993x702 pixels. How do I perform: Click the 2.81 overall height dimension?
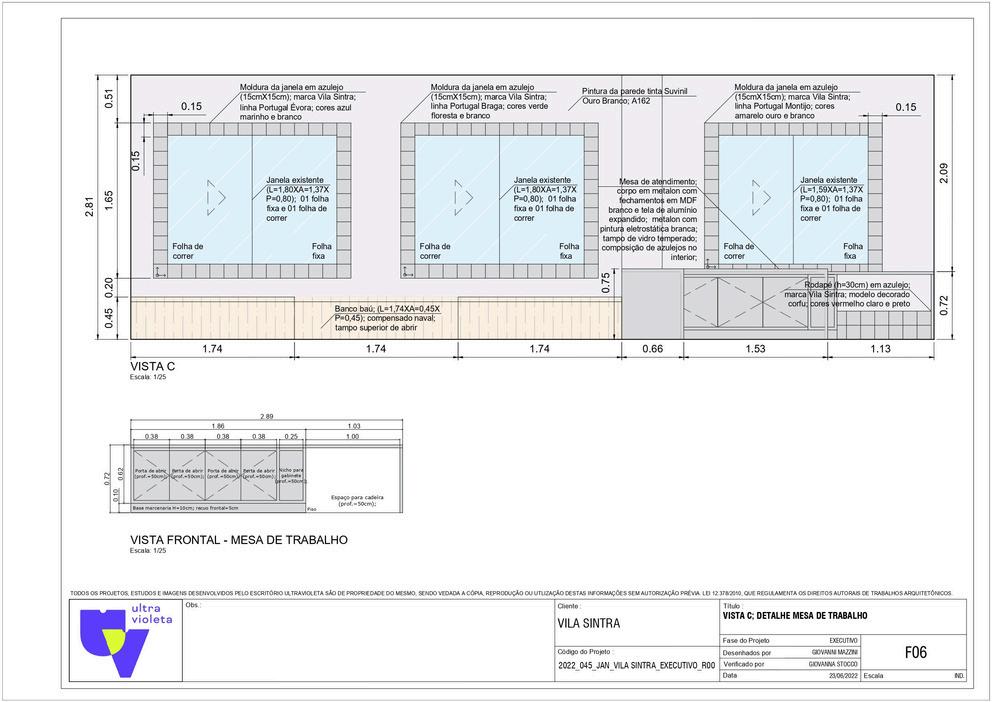[x=89, y=207]
